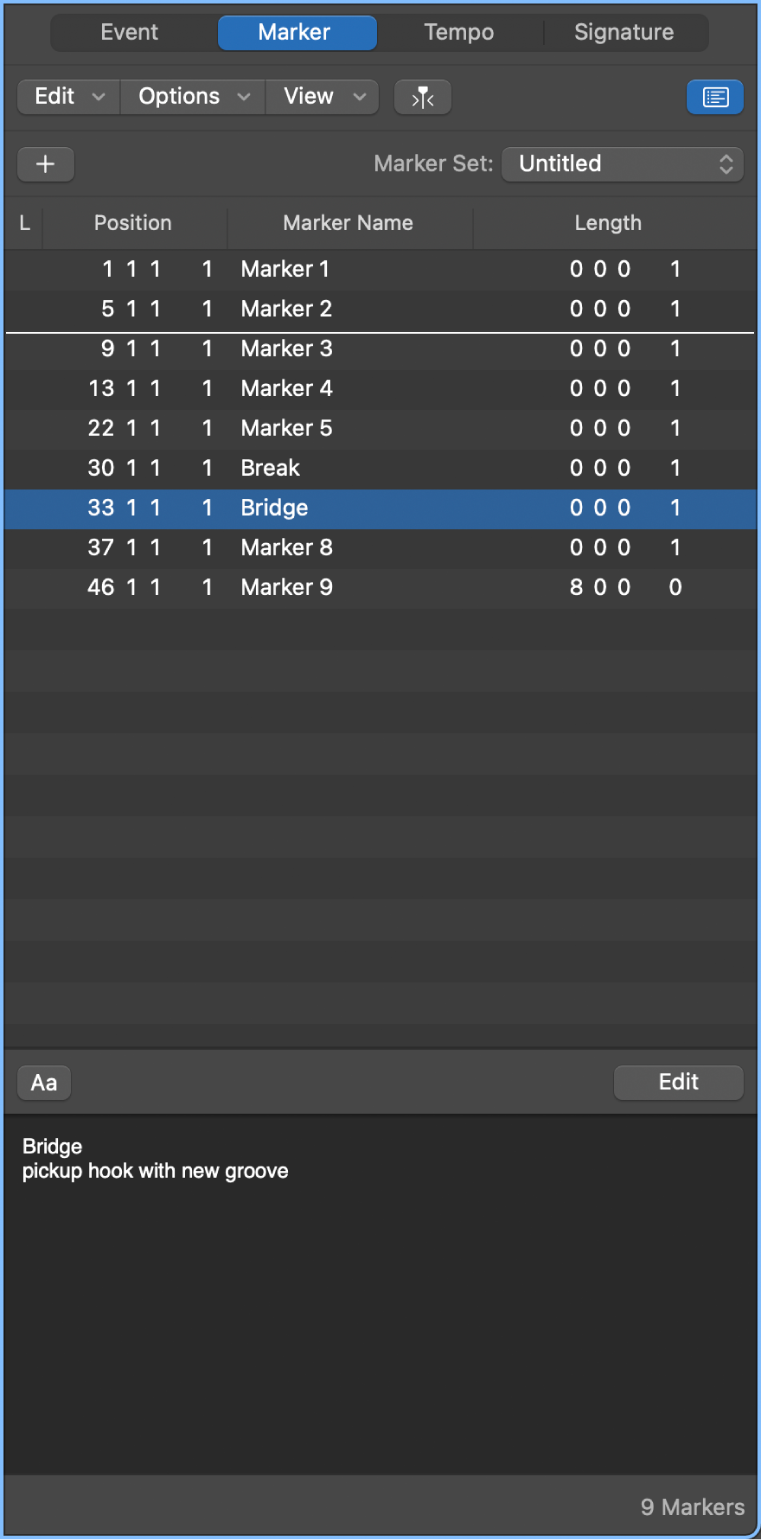
Task: Open the Options menu
Action: tap(191, 97)
